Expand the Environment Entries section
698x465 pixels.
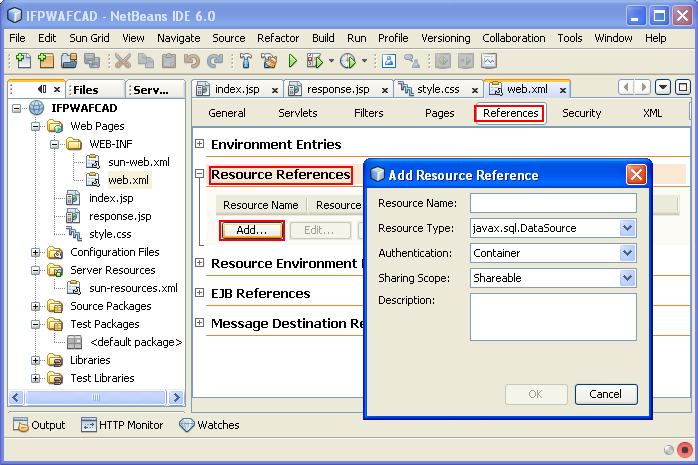point(200,144)
